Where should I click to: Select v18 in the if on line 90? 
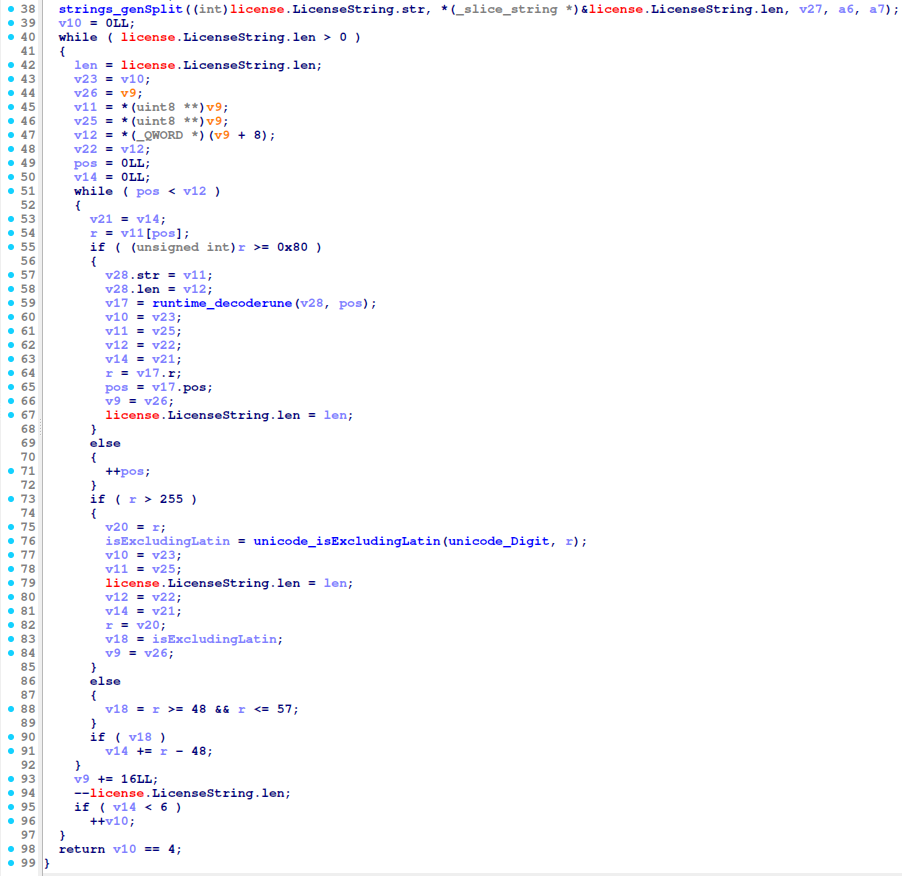tap(140, 737)
